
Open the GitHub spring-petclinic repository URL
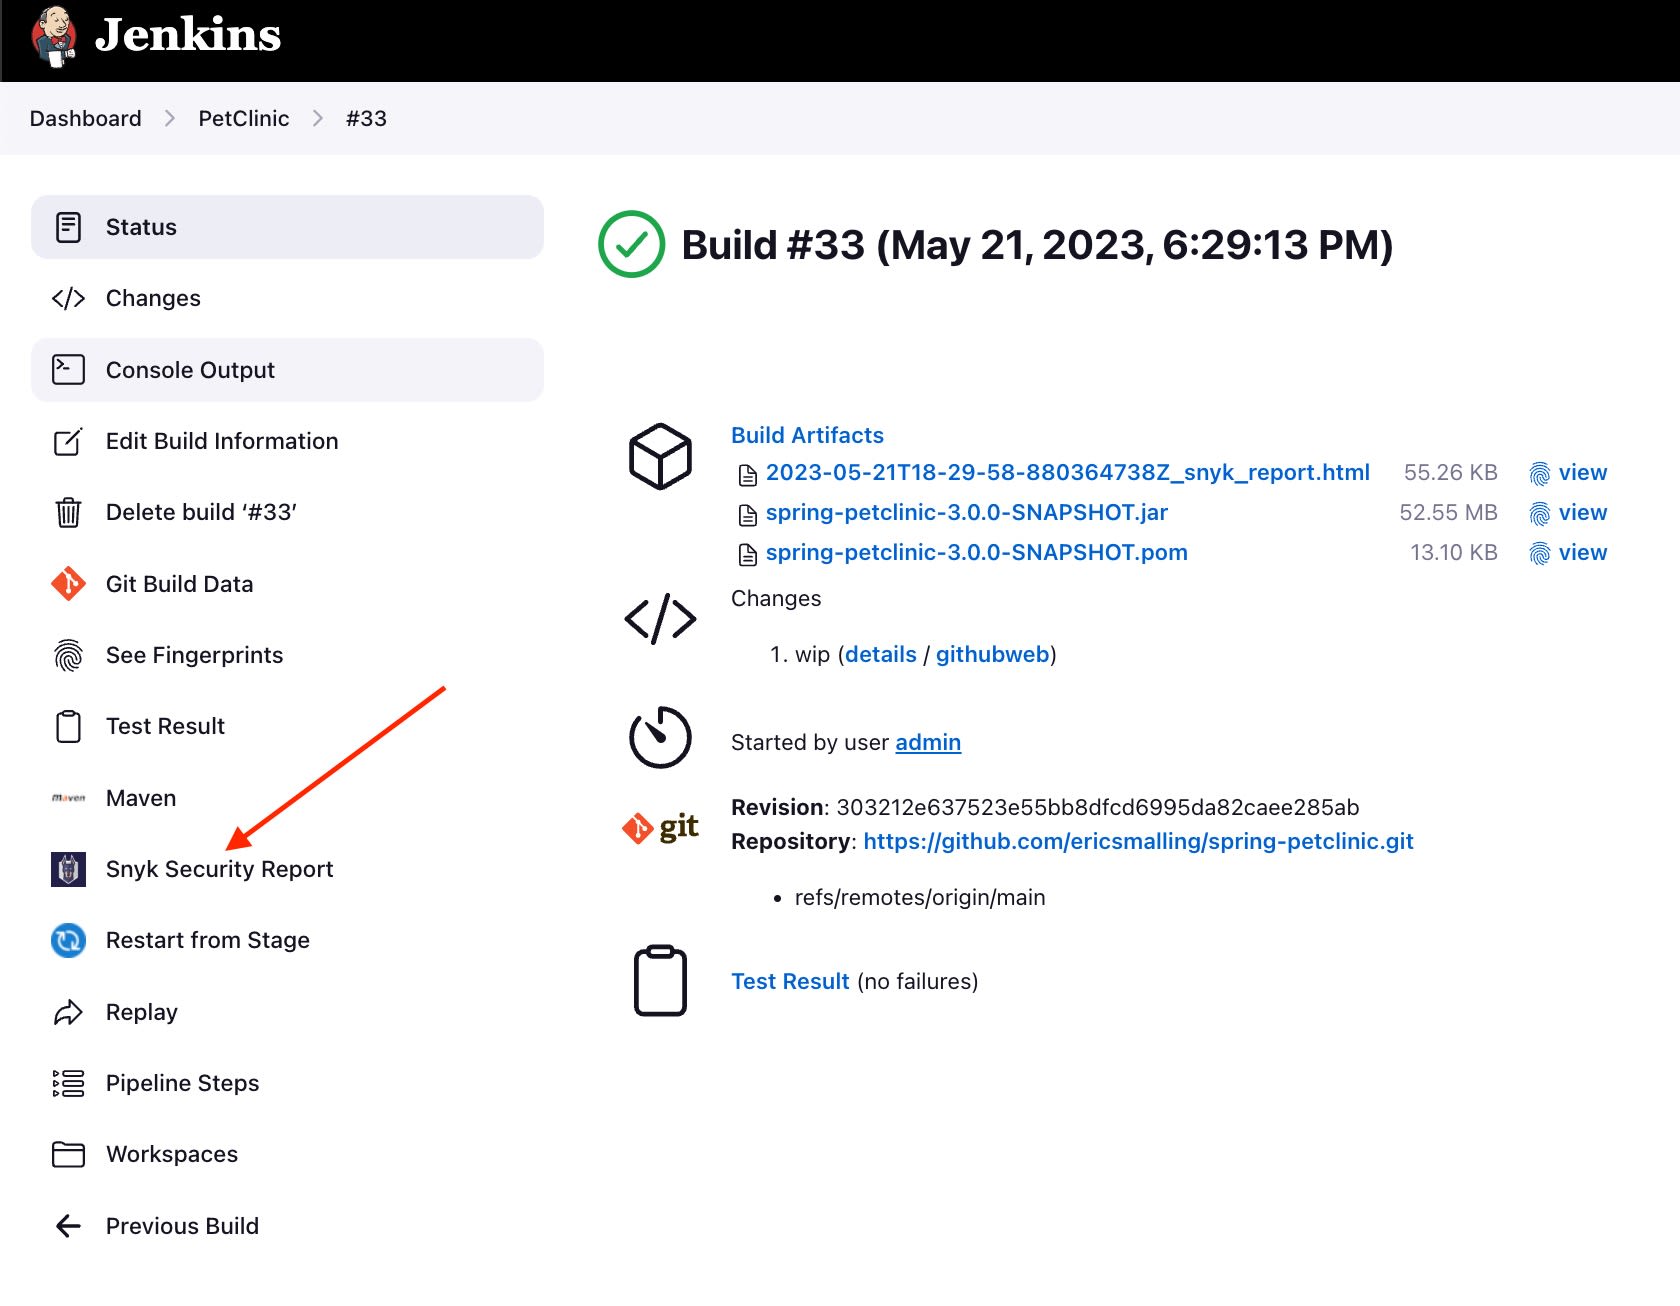(x=1138, y=841)
